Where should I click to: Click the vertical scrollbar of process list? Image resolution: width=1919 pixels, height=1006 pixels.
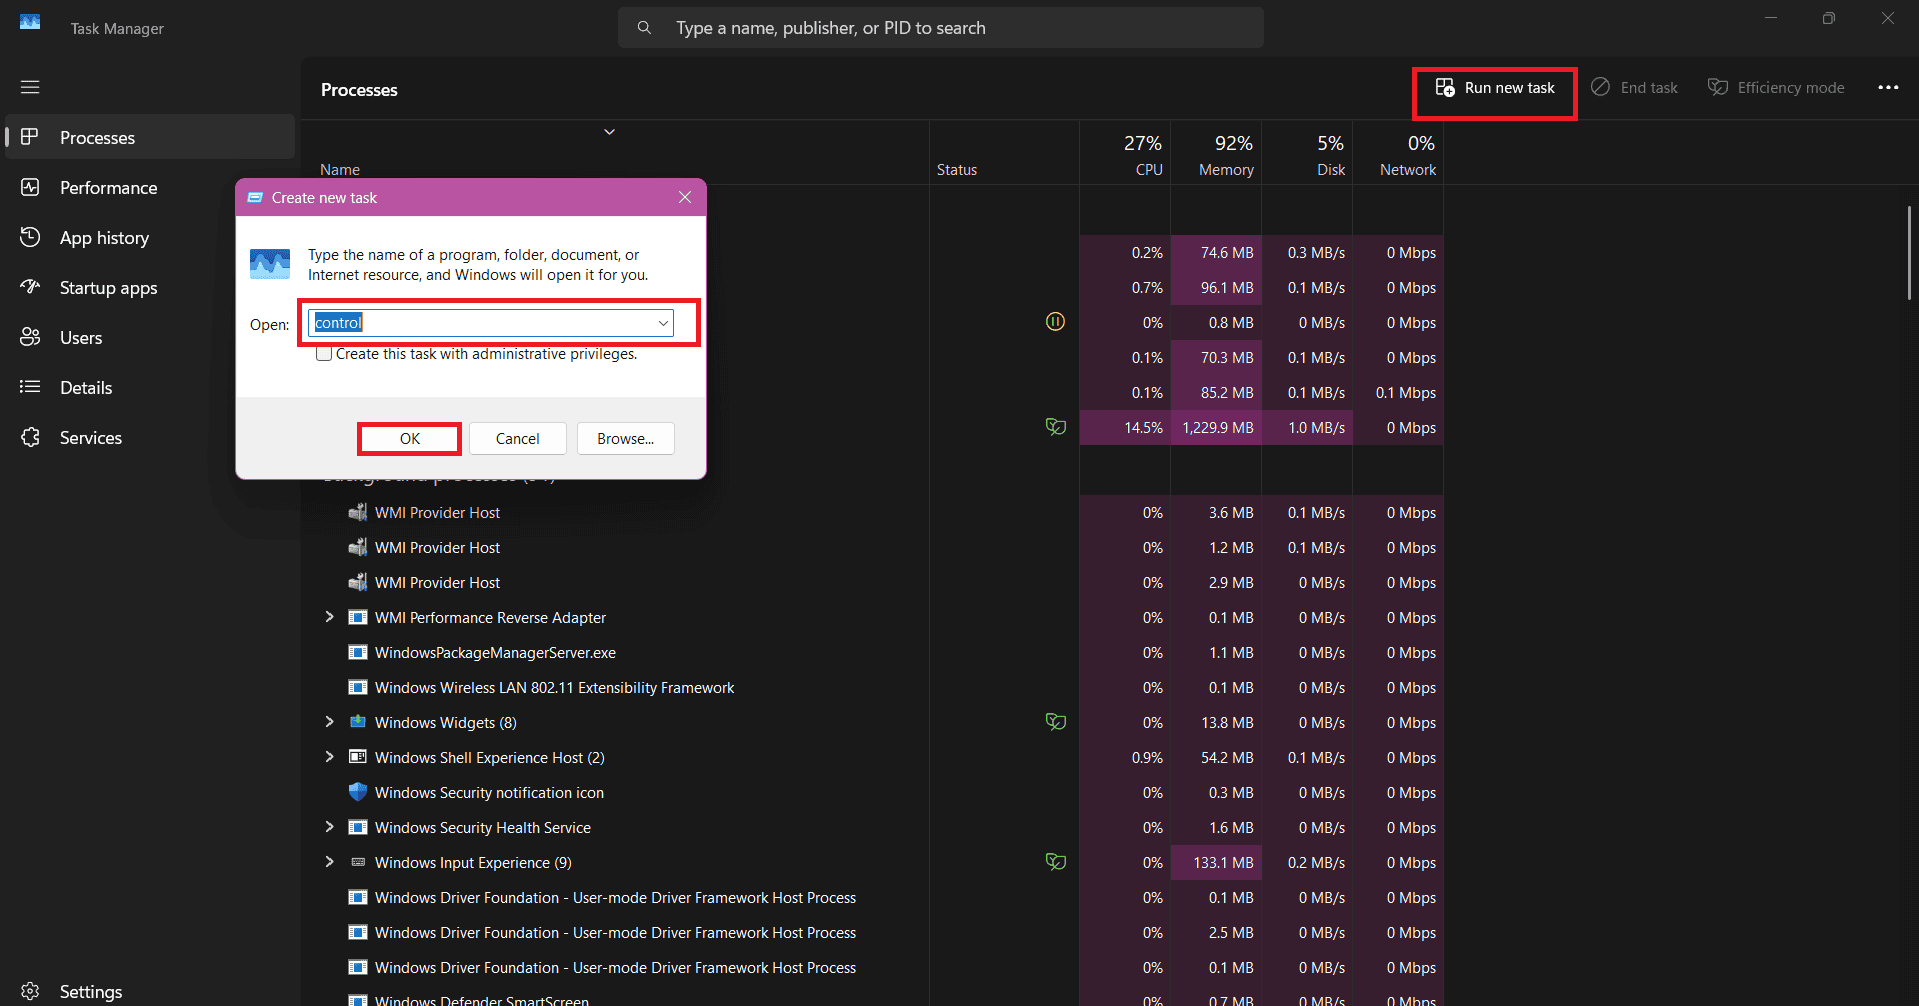point(1909,252)
